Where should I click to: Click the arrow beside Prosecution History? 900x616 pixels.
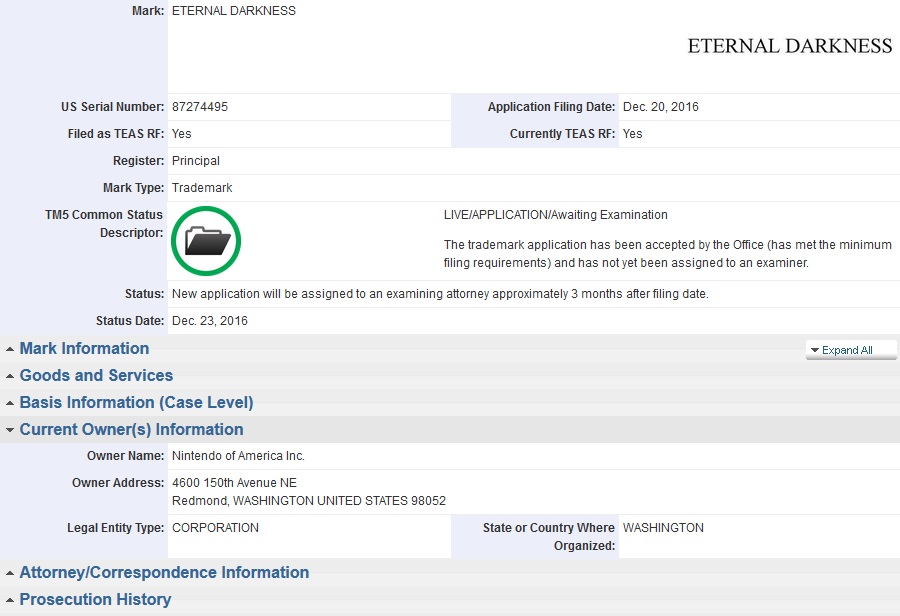(x=10, y=600)
